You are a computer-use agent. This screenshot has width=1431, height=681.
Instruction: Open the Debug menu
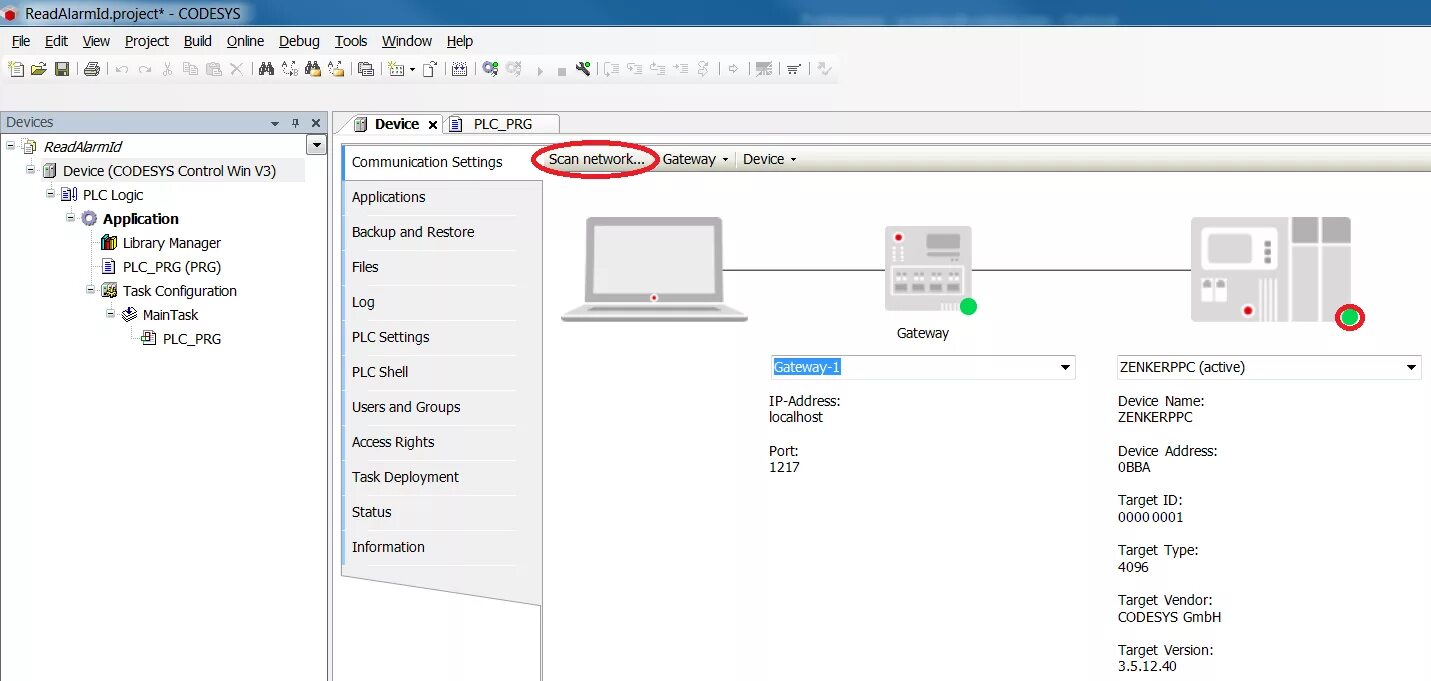[299, 41]
